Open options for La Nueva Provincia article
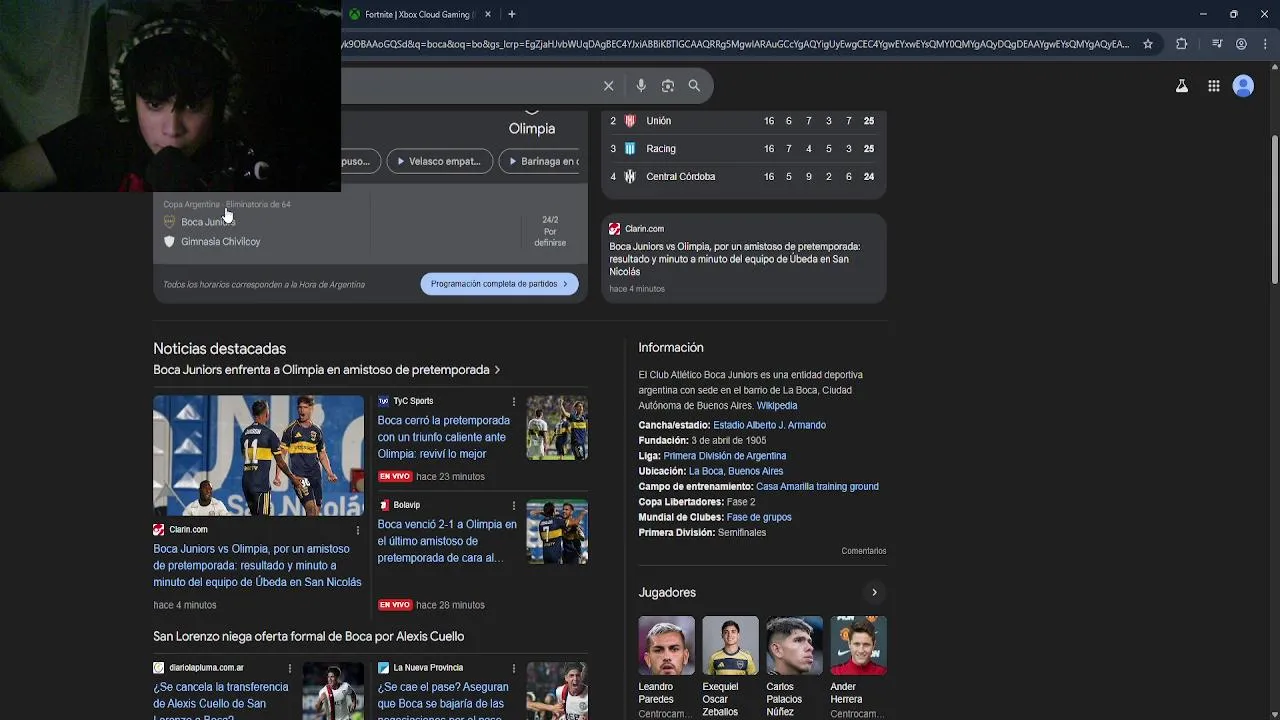This screenshot has height=720, width=1280. (x=514, y=668)
